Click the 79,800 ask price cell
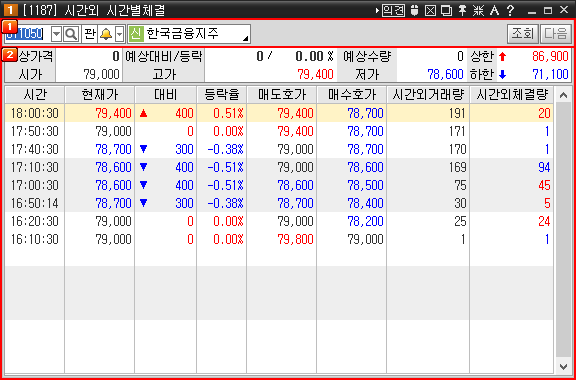Image resolution: width=576 pixels, height=380 pixels. tap(296, 239)
